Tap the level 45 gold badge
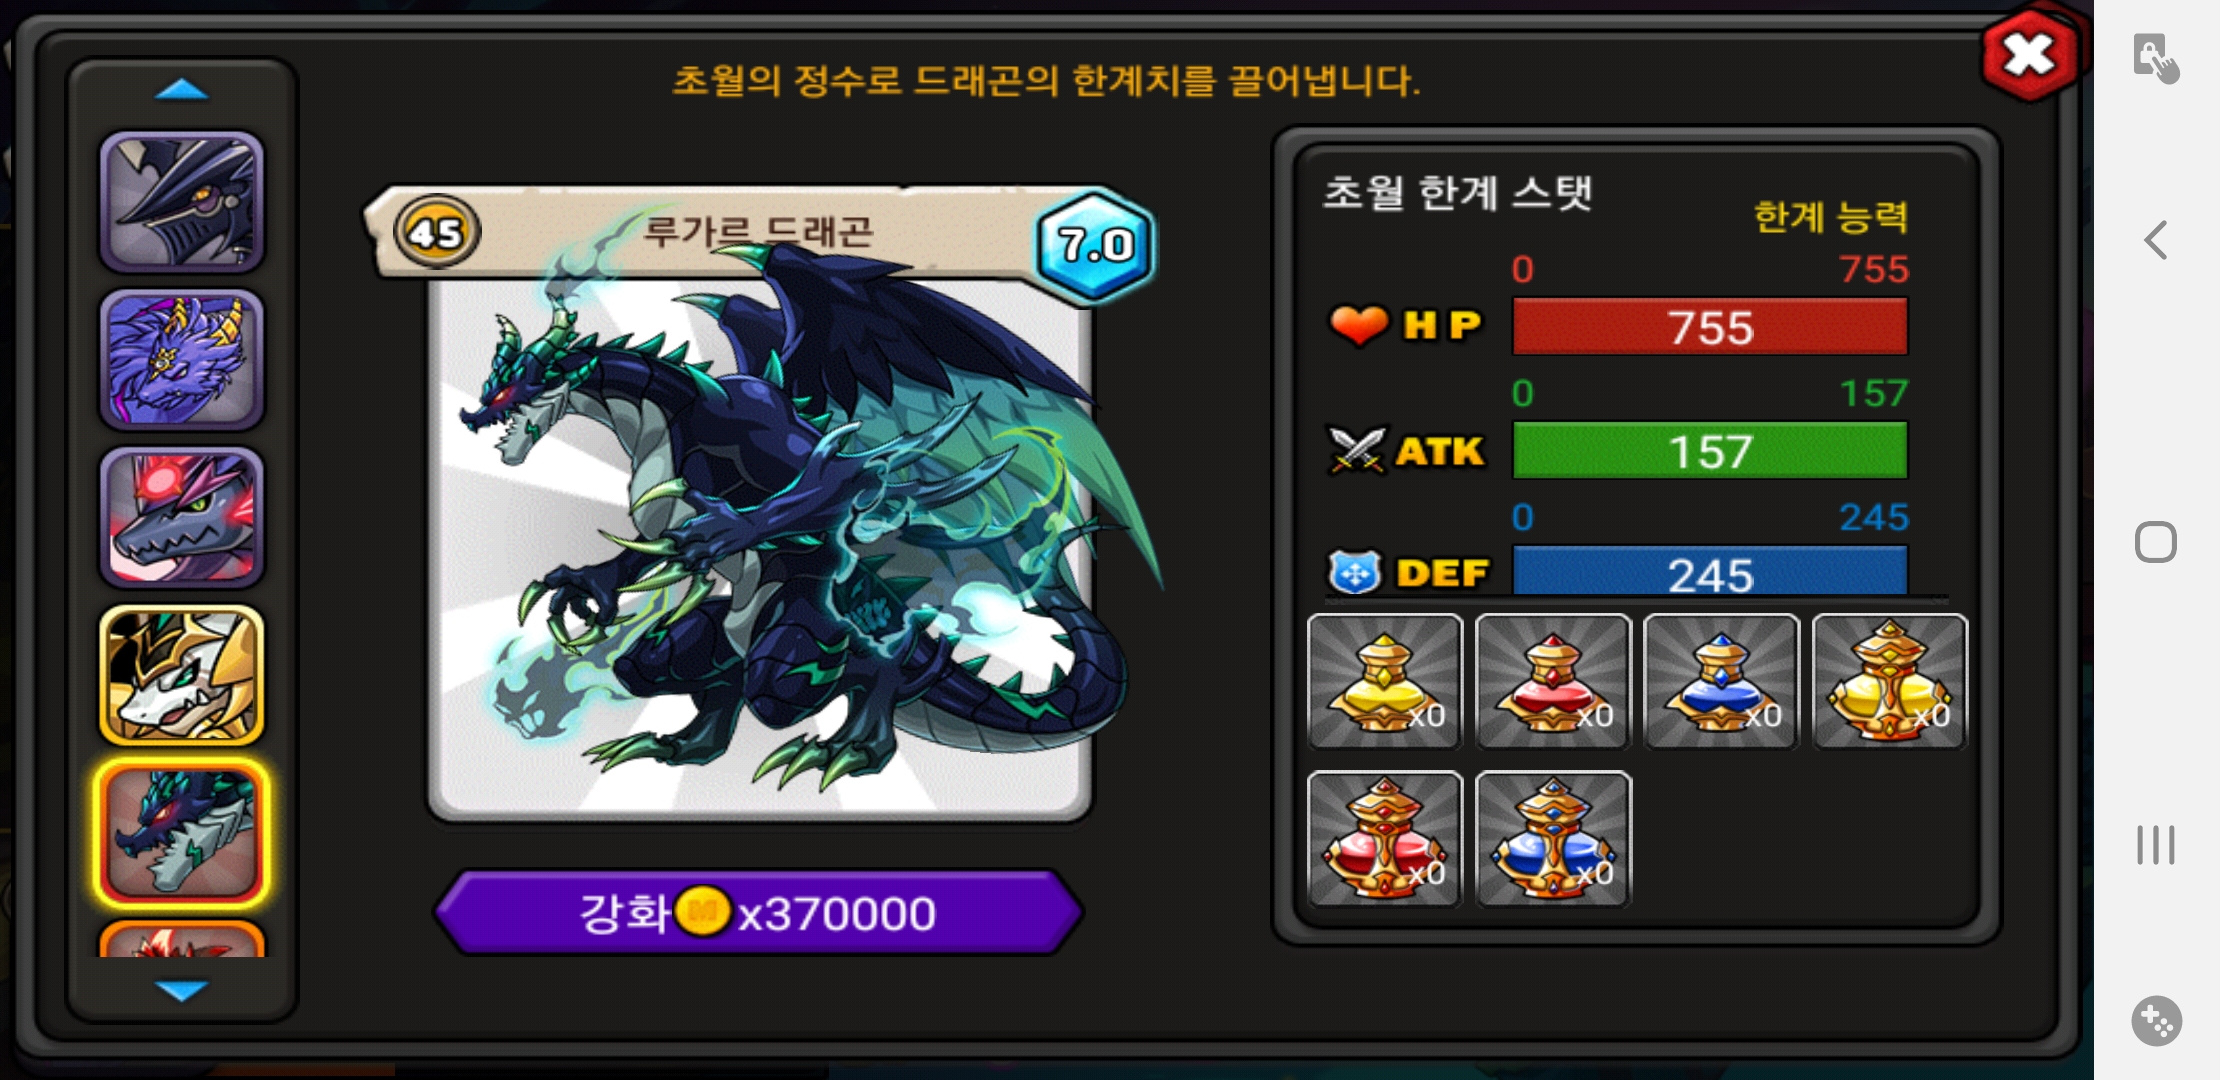2220x1080 pixels. coord(437,232)
